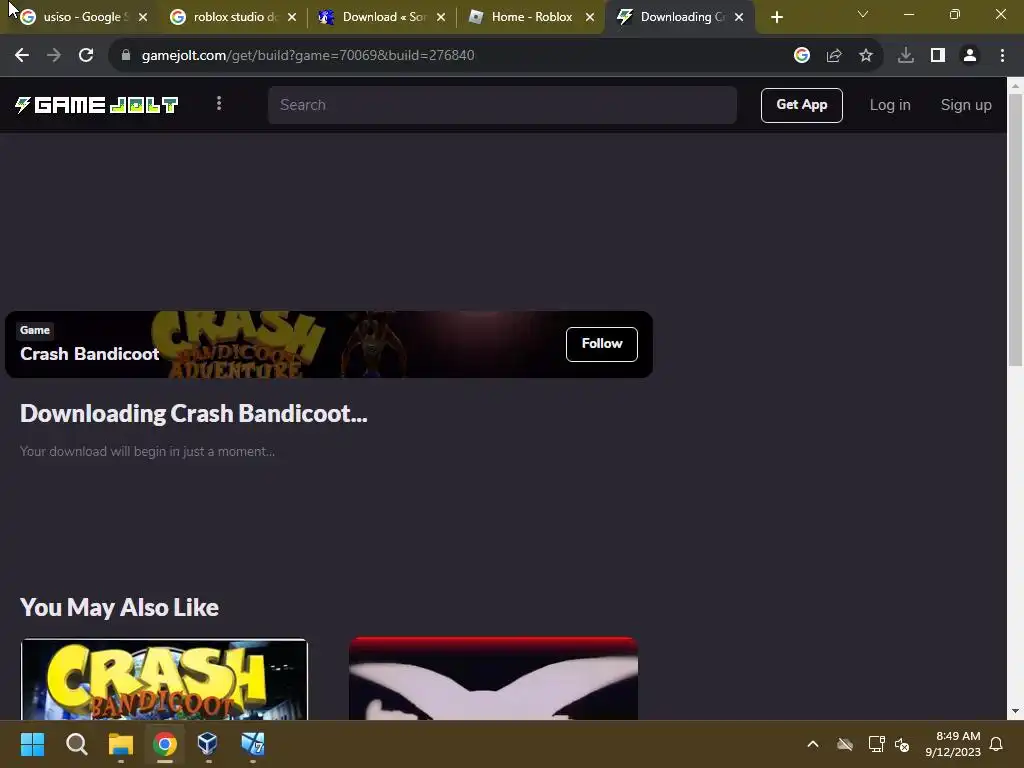This screenshot has height=768, width=1024.
Task: Close the Downloading Crash tab
Action: tap(739, 17)
